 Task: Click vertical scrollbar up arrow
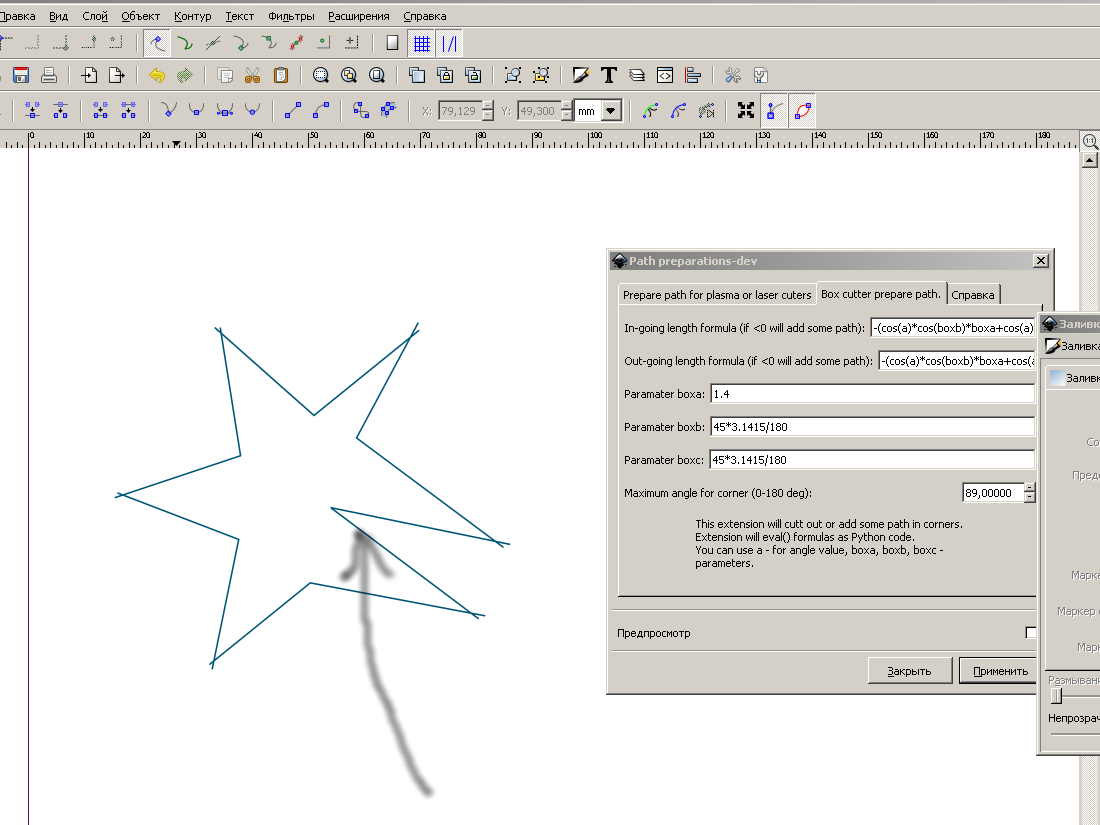click(x=1089, y=160)
